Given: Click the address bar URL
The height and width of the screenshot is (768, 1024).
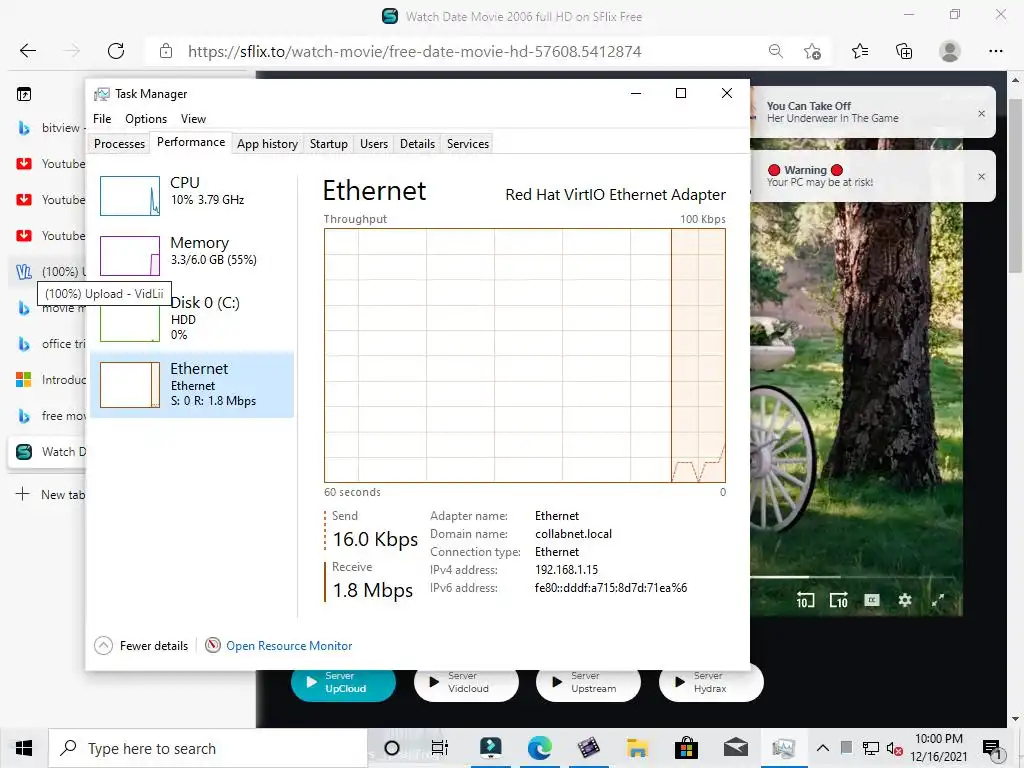Looking at the screenshot, I should click(x=415, y=52).
